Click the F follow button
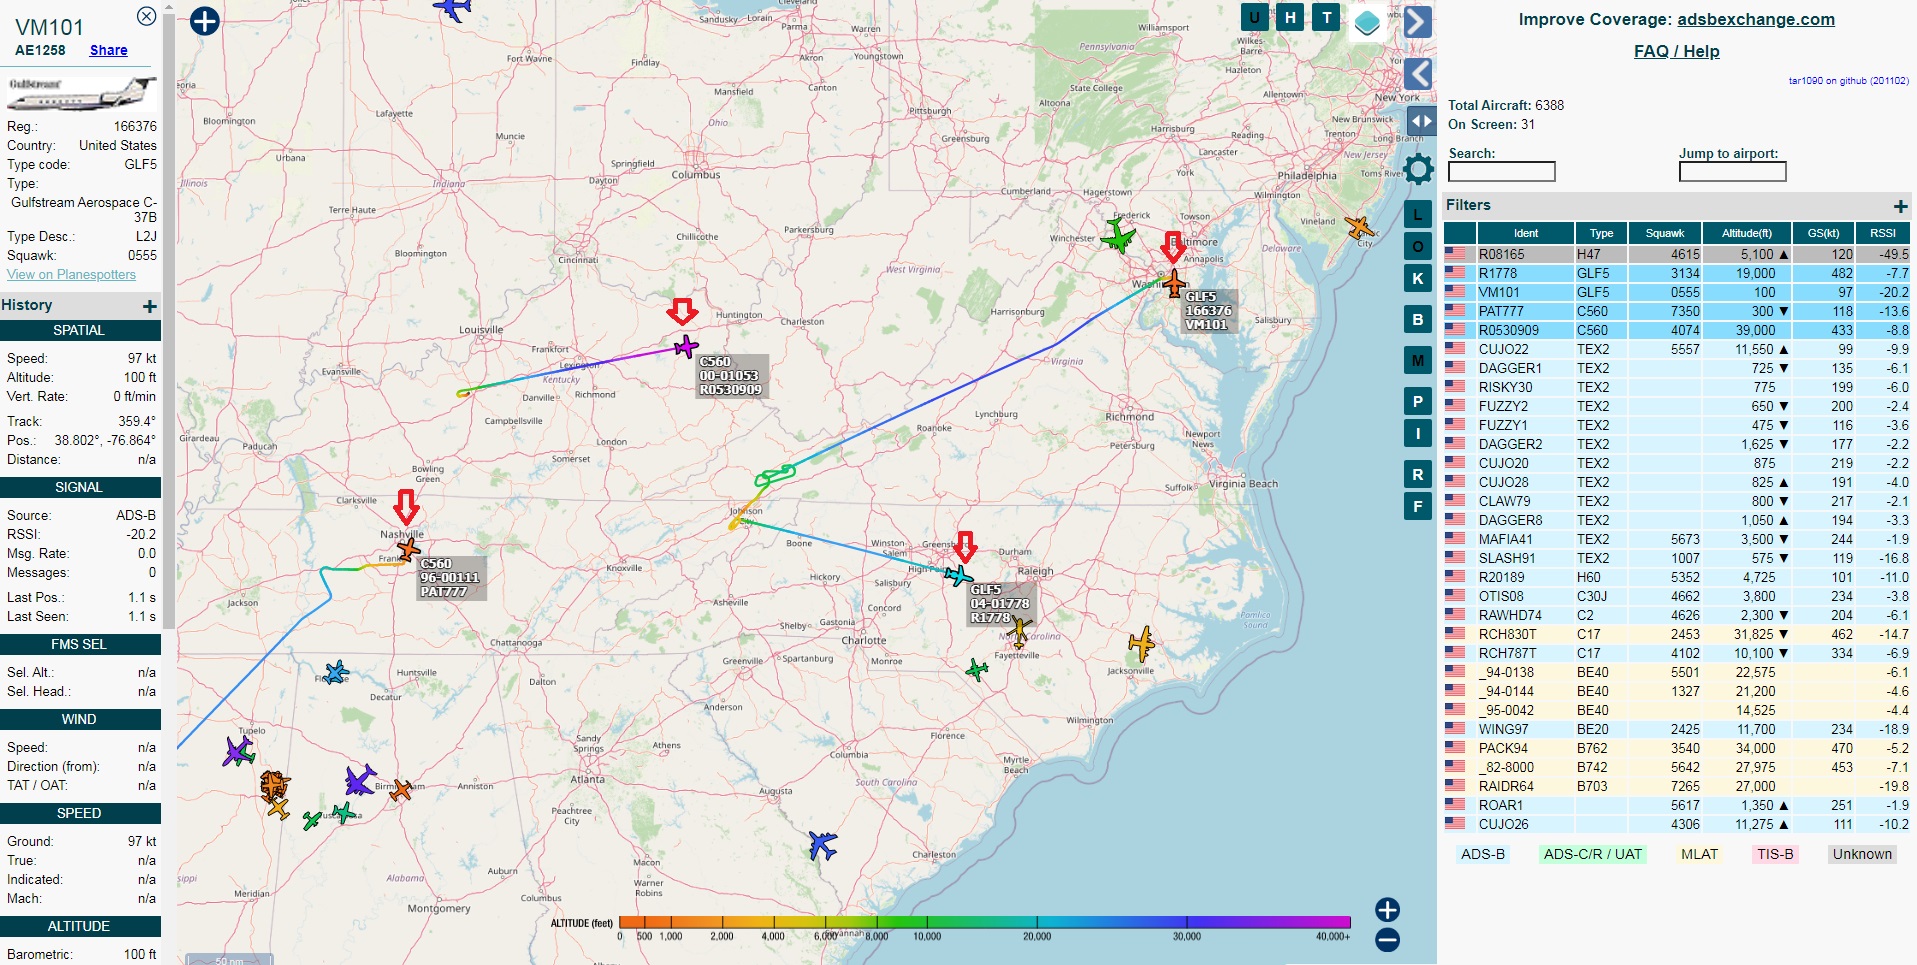Image resolution: width=1917 pixels, height=965 pixels. pos(1418,507)
